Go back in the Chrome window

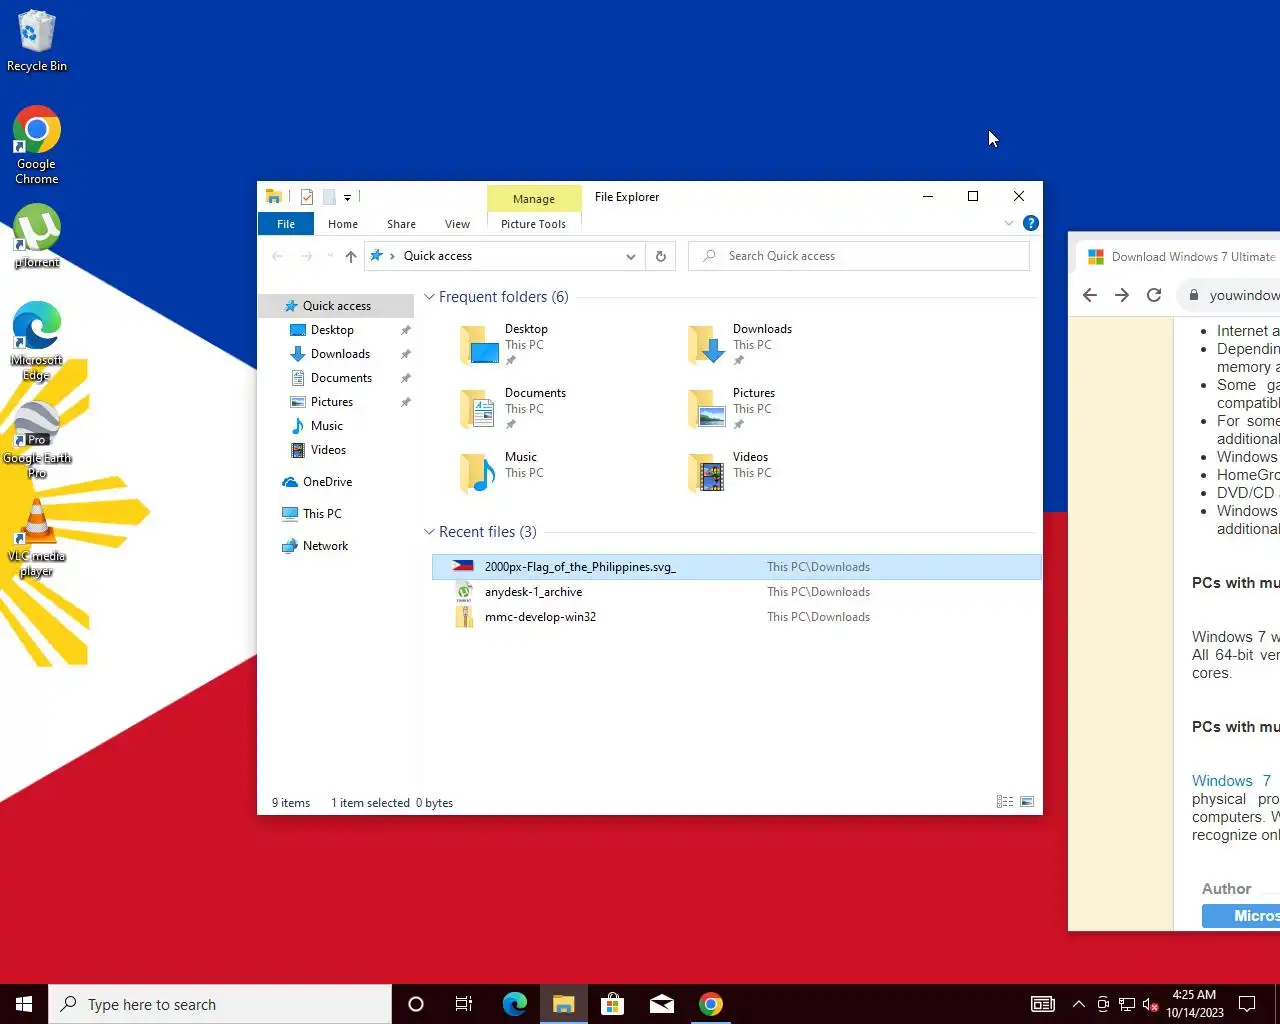(x=1090, y=295)
